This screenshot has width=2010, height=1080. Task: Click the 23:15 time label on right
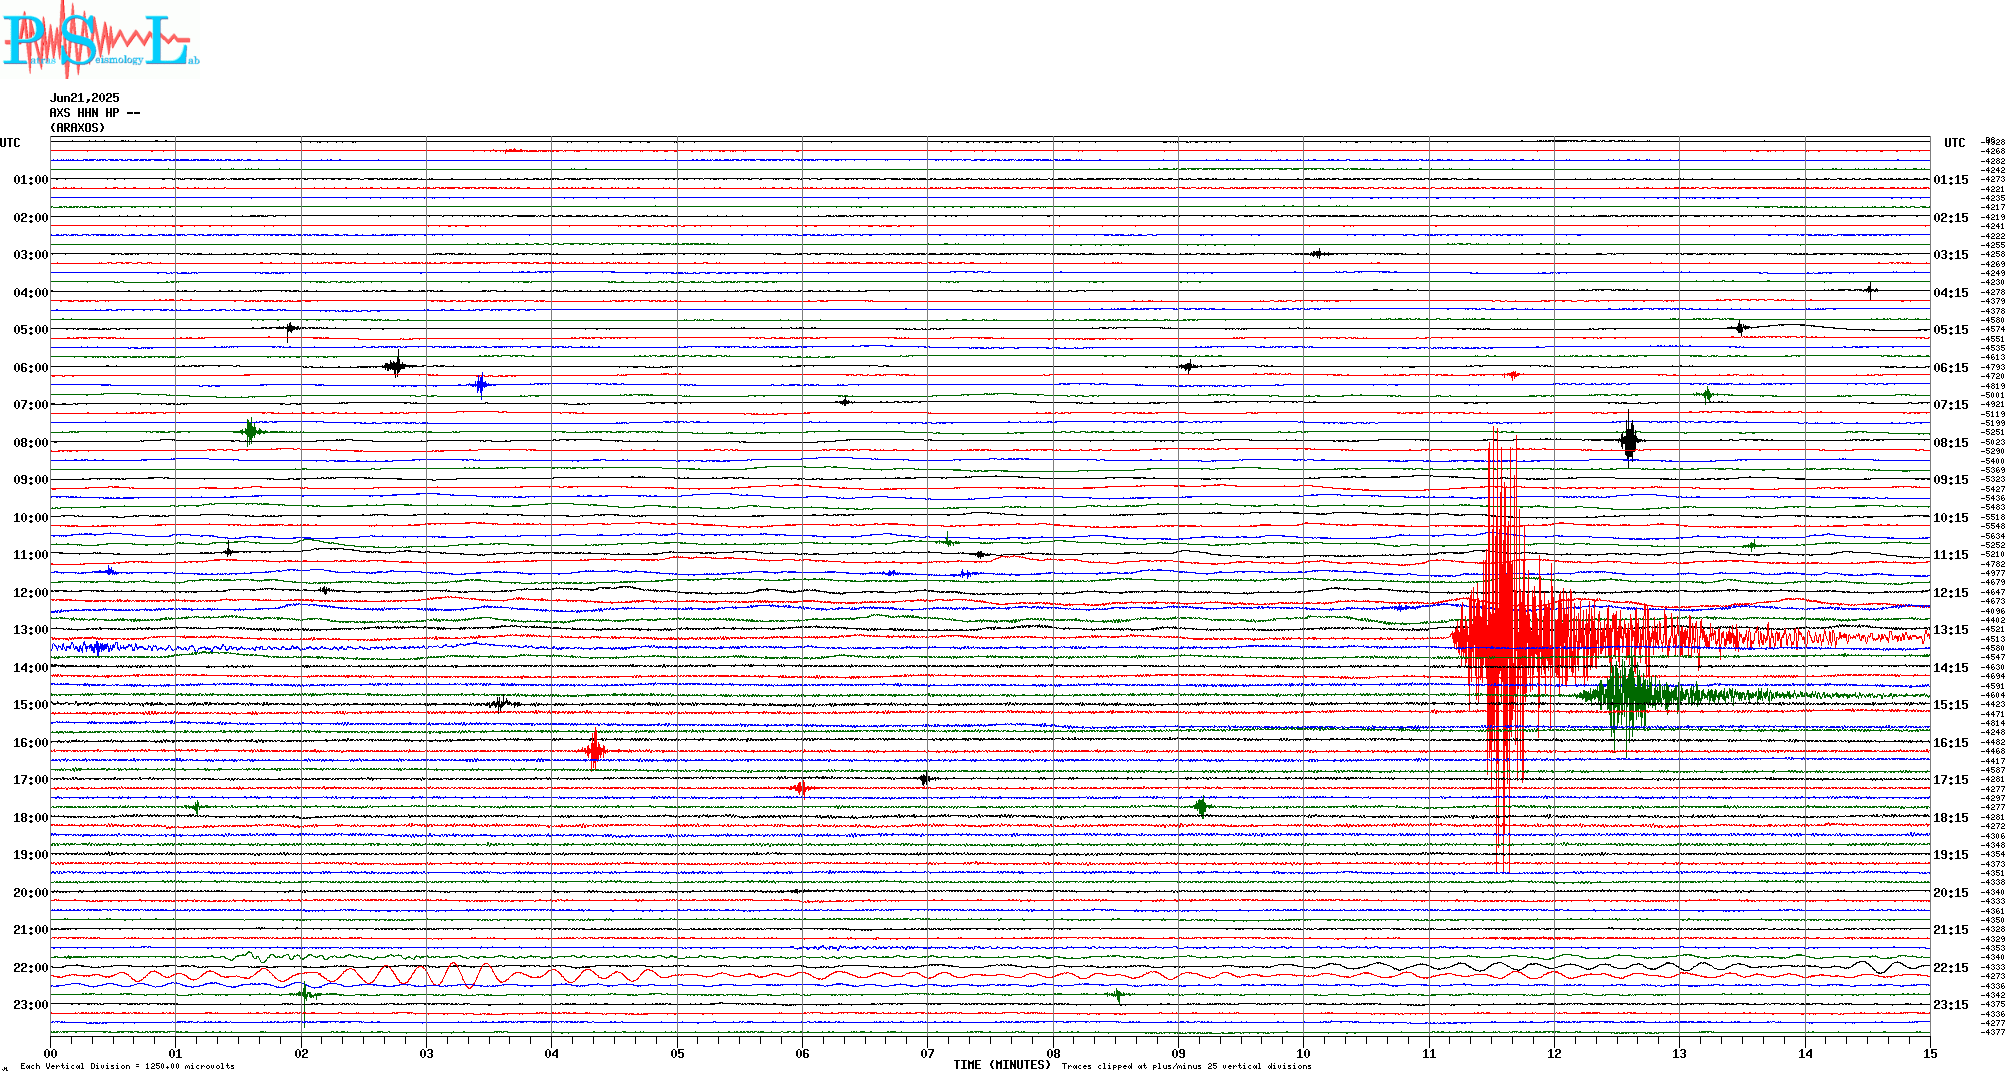(1951, 1005)
